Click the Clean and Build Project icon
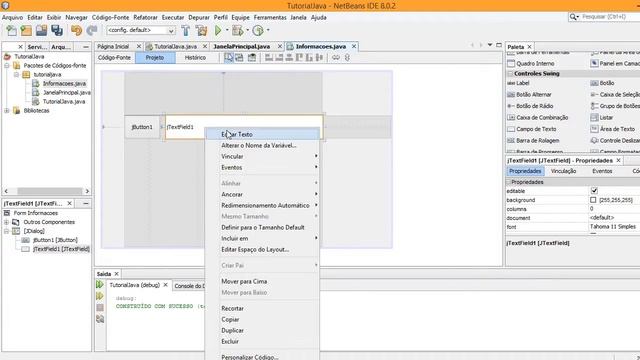This screenshot has width=640, height=360. pos(201,30)
